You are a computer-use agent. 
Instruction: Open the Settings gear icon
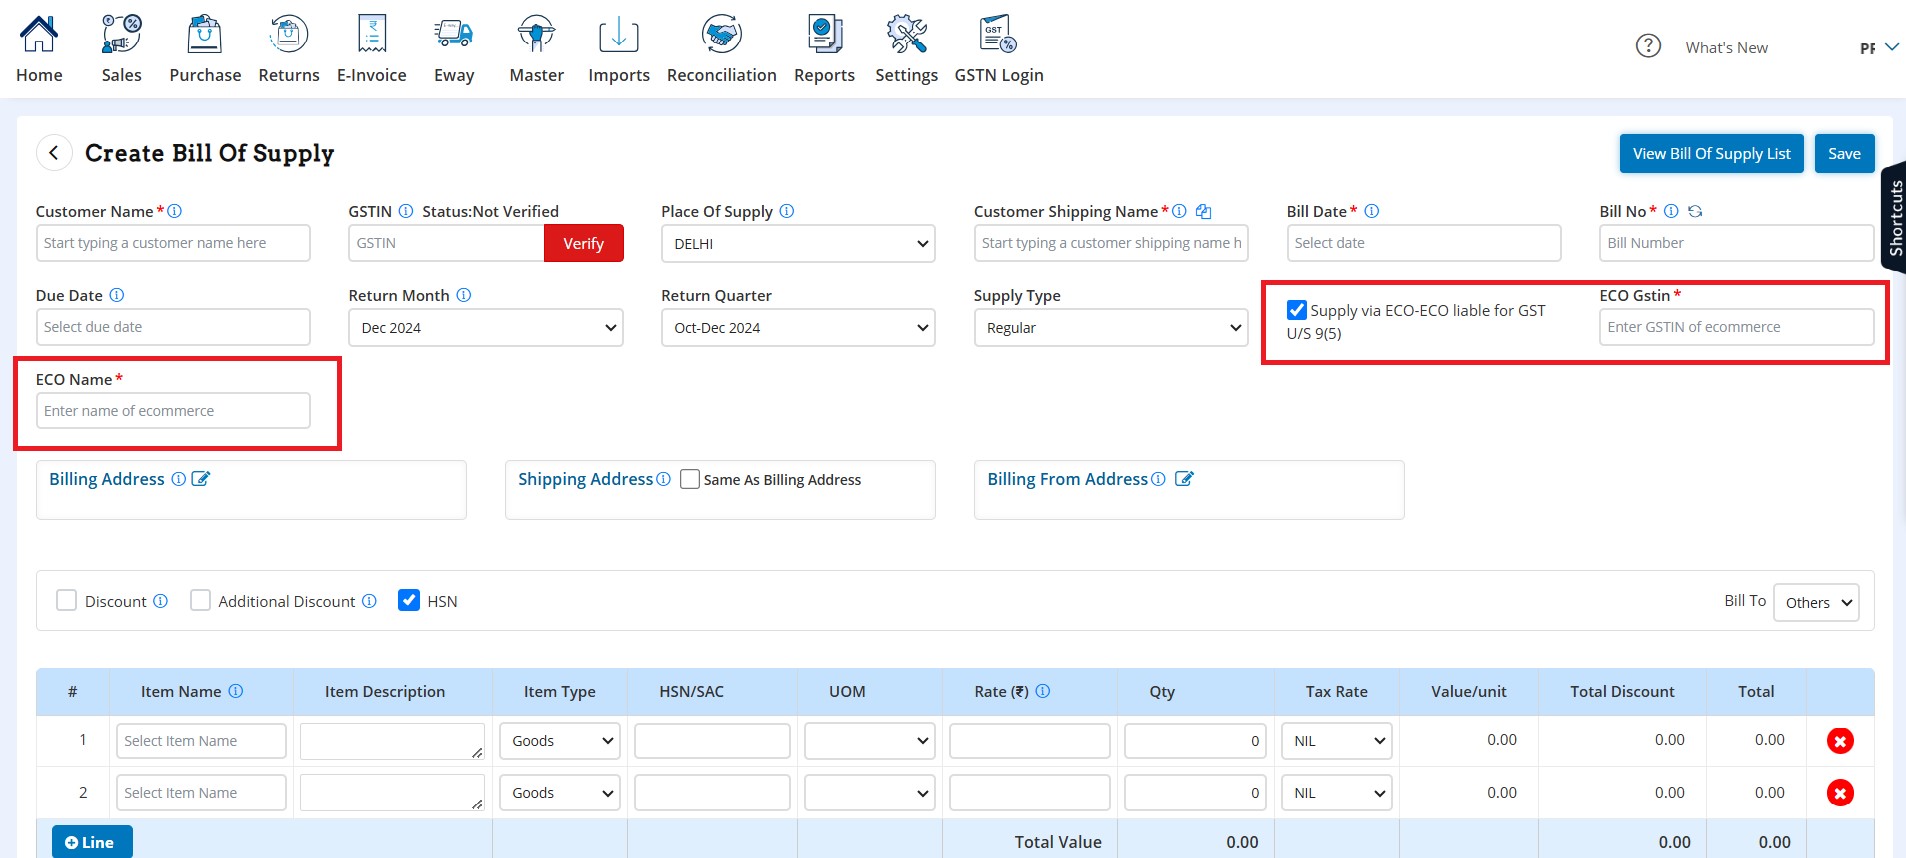click(x=906, y=35)
